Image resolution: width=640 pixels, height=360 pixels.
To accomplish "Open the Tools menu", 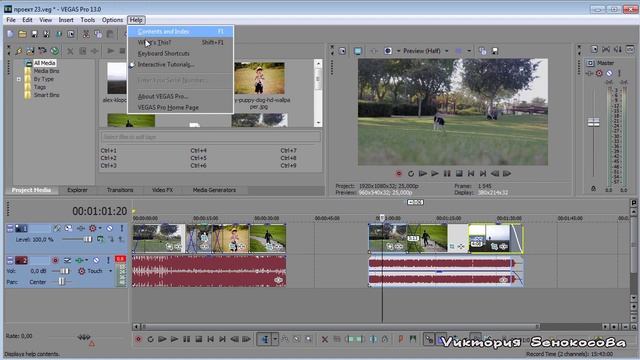I will (87, 20).
